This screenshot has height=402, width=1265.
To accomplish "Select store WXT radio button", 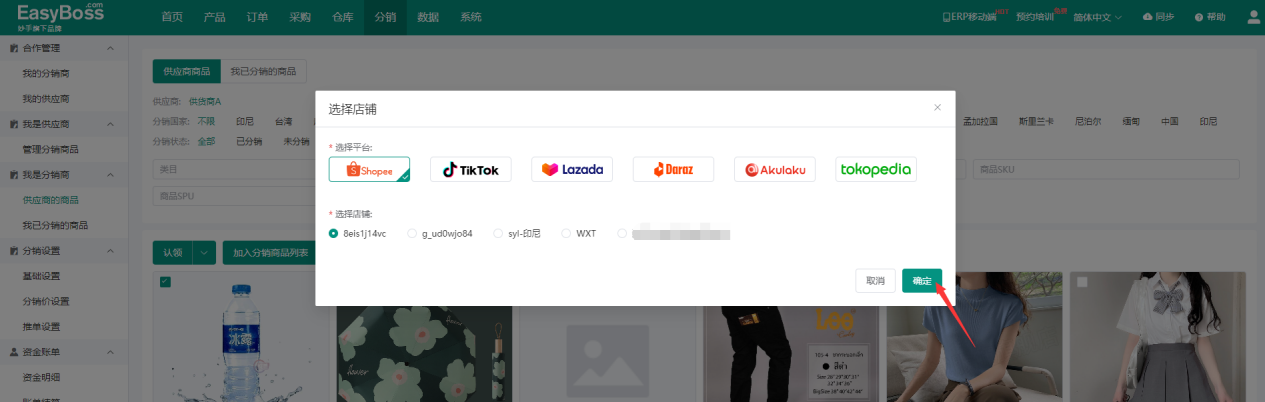I will (x=566, y=233).
